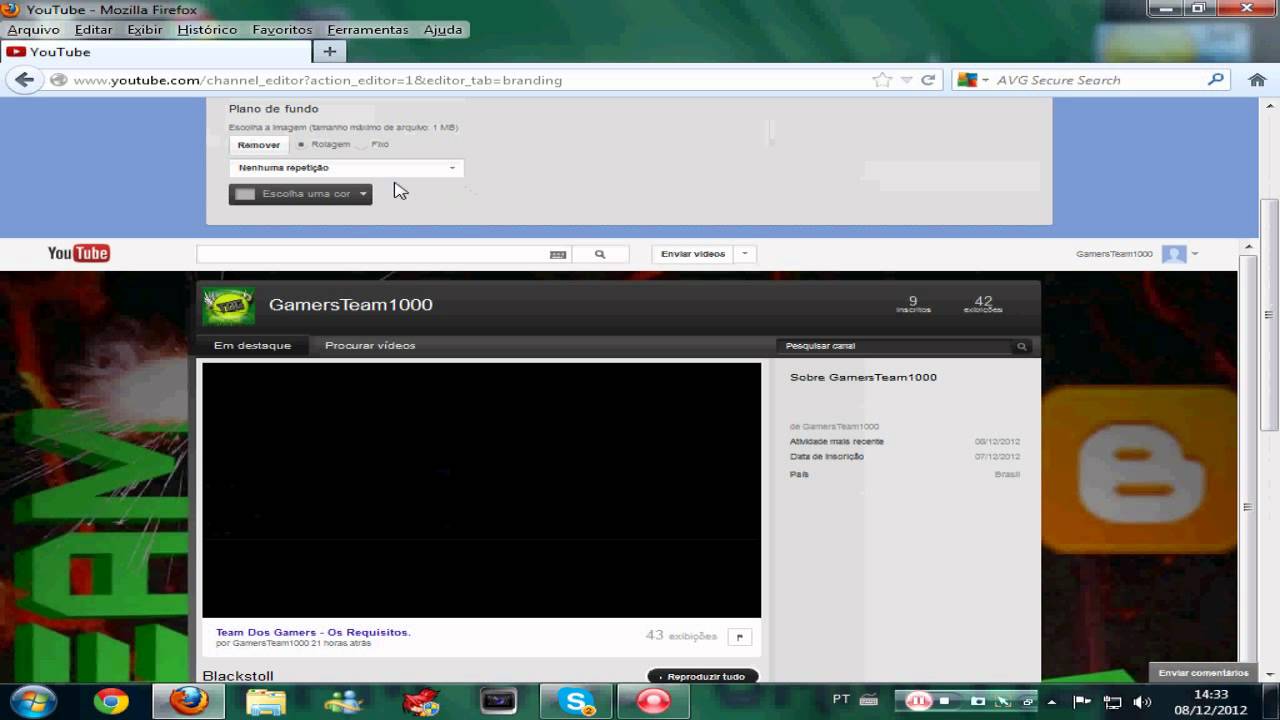The height and width of the screenshot is (720, 1280).
Task: Click the Remover button
Action: 259,145
